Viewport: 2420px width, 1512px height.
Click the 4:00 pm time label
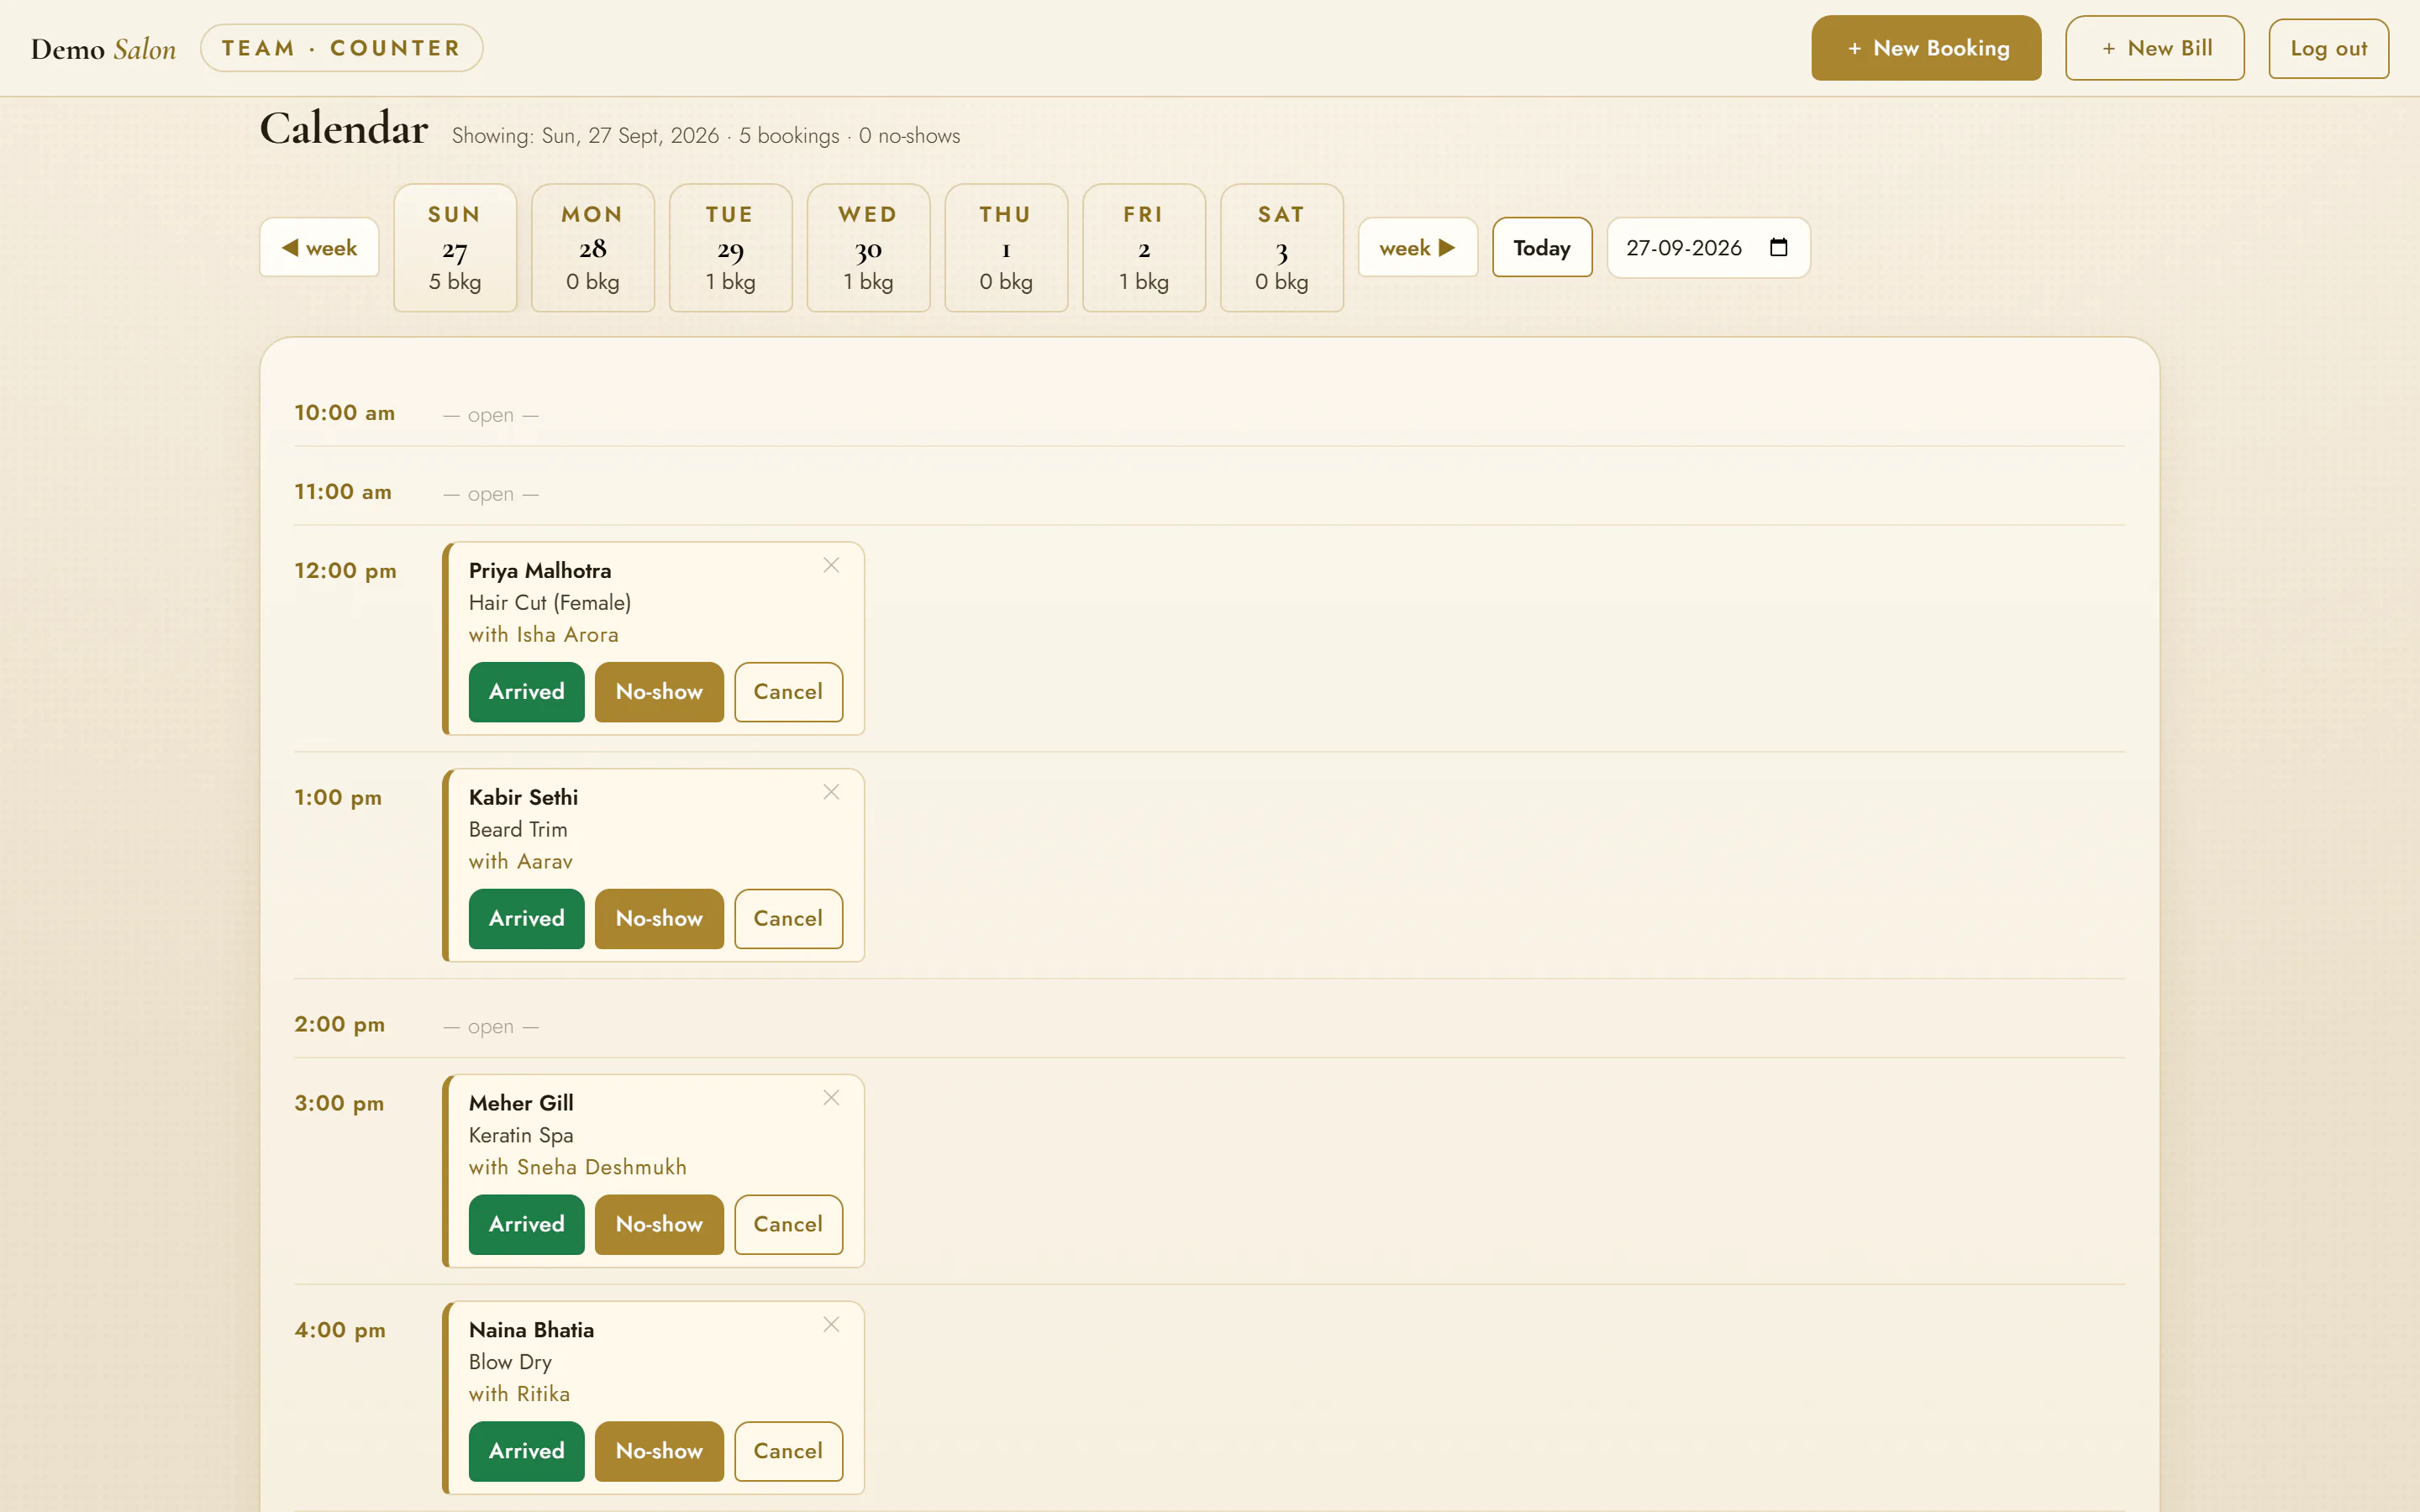click(340, 1331)
